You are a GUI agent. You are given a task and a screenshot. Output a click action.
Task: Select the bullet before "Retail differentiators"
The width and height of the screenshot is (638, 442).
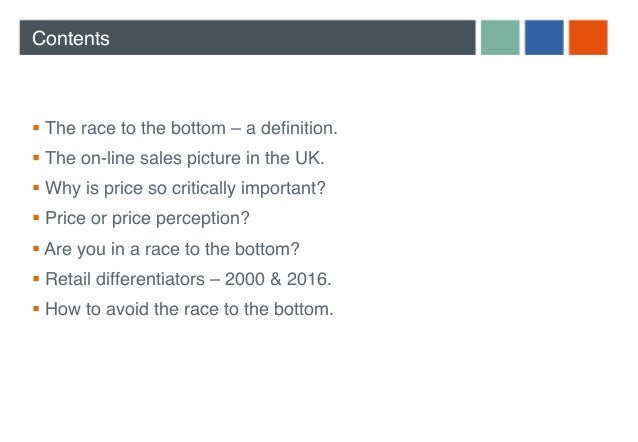click(x=36, y=278)
